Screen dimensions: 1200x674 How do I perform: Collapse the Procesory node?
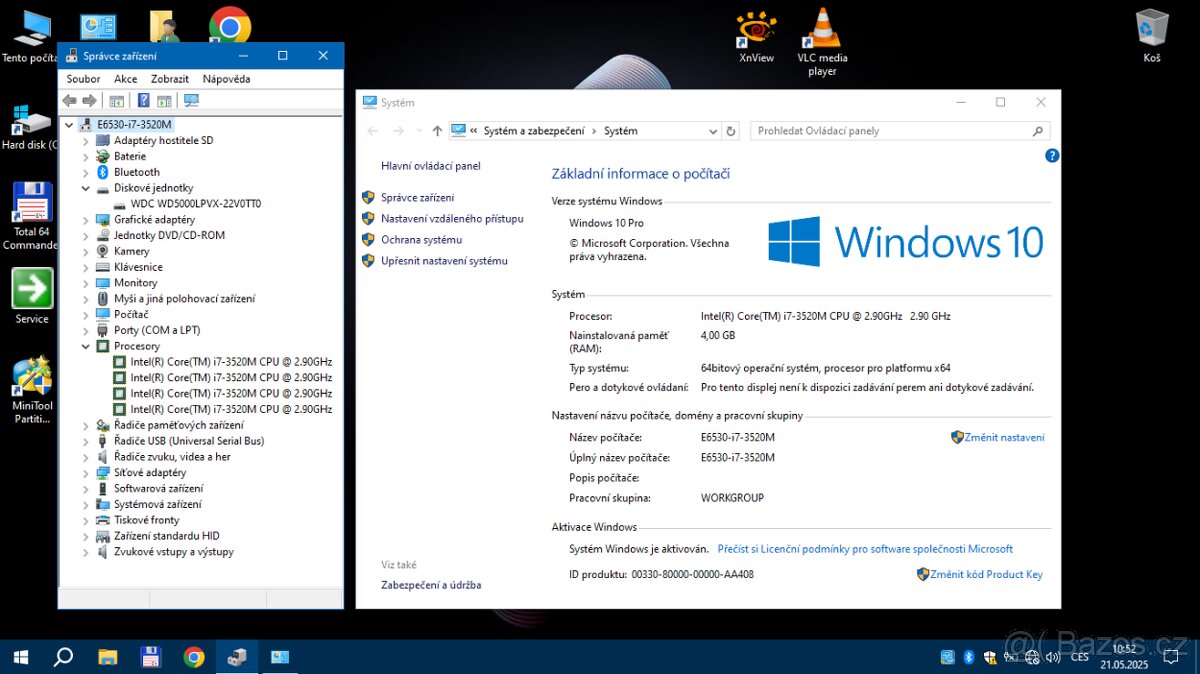coord(86,346)
